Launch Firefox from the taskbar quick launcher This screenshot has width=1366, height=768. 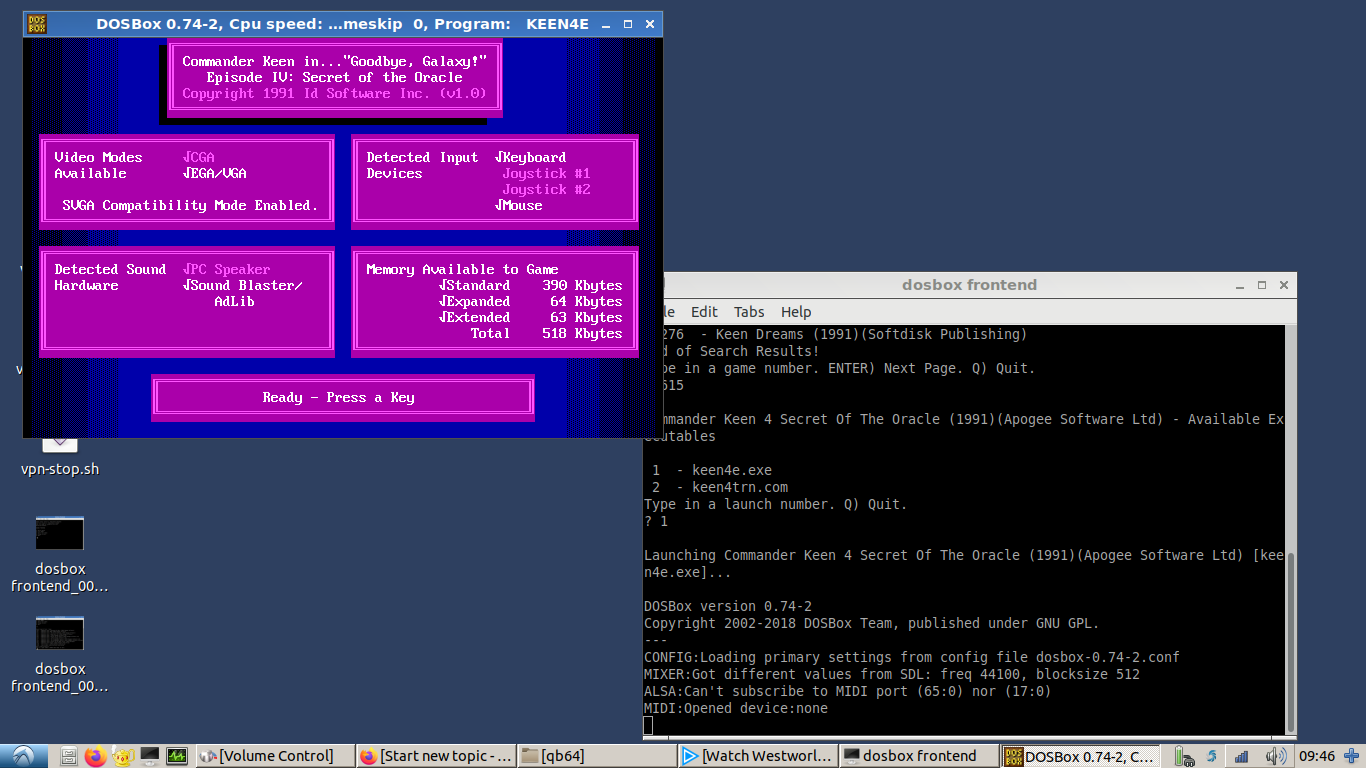pyautogui.click(x=96, y=756)
